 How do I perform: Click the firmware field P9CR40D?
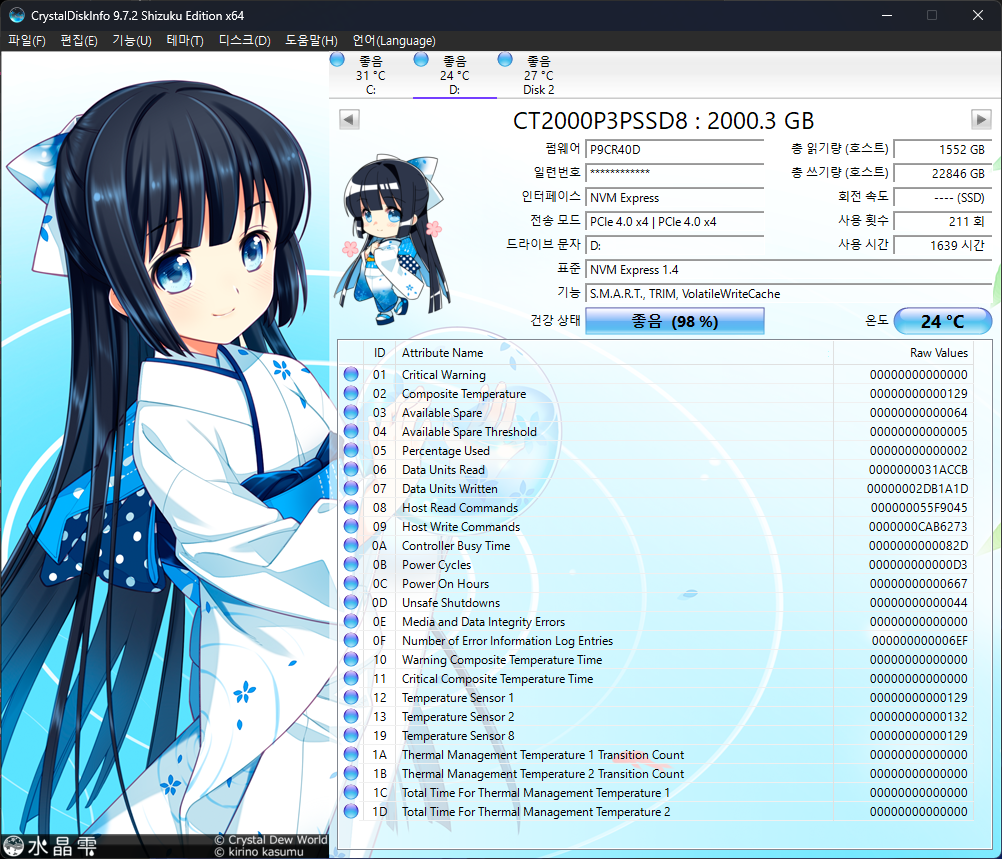coord(675,150)
